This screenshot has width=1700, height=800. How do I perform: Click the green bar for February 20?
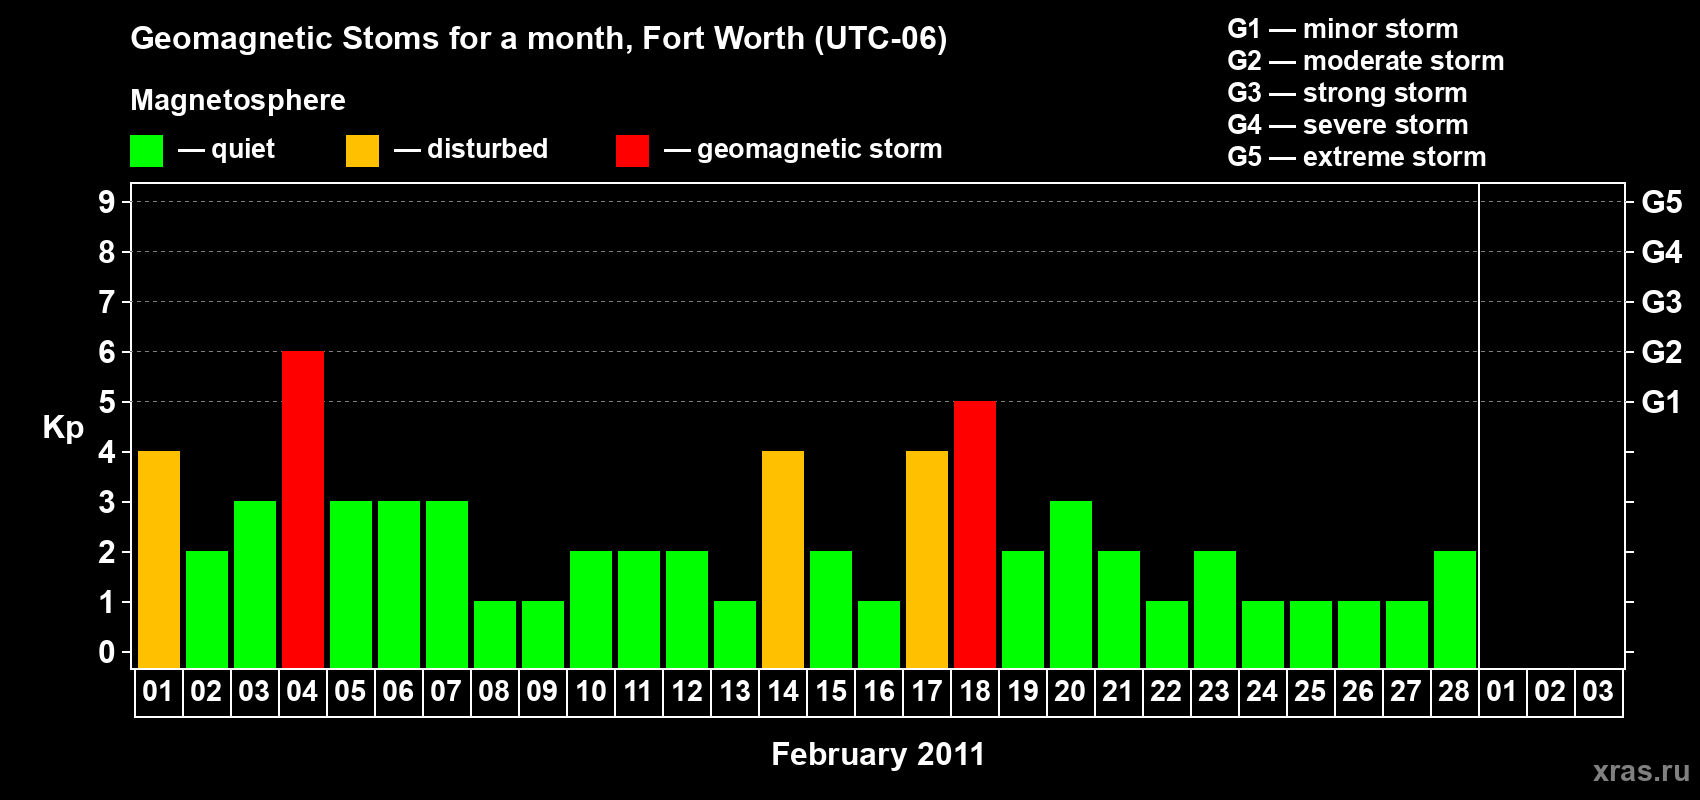coord(1071,585)
